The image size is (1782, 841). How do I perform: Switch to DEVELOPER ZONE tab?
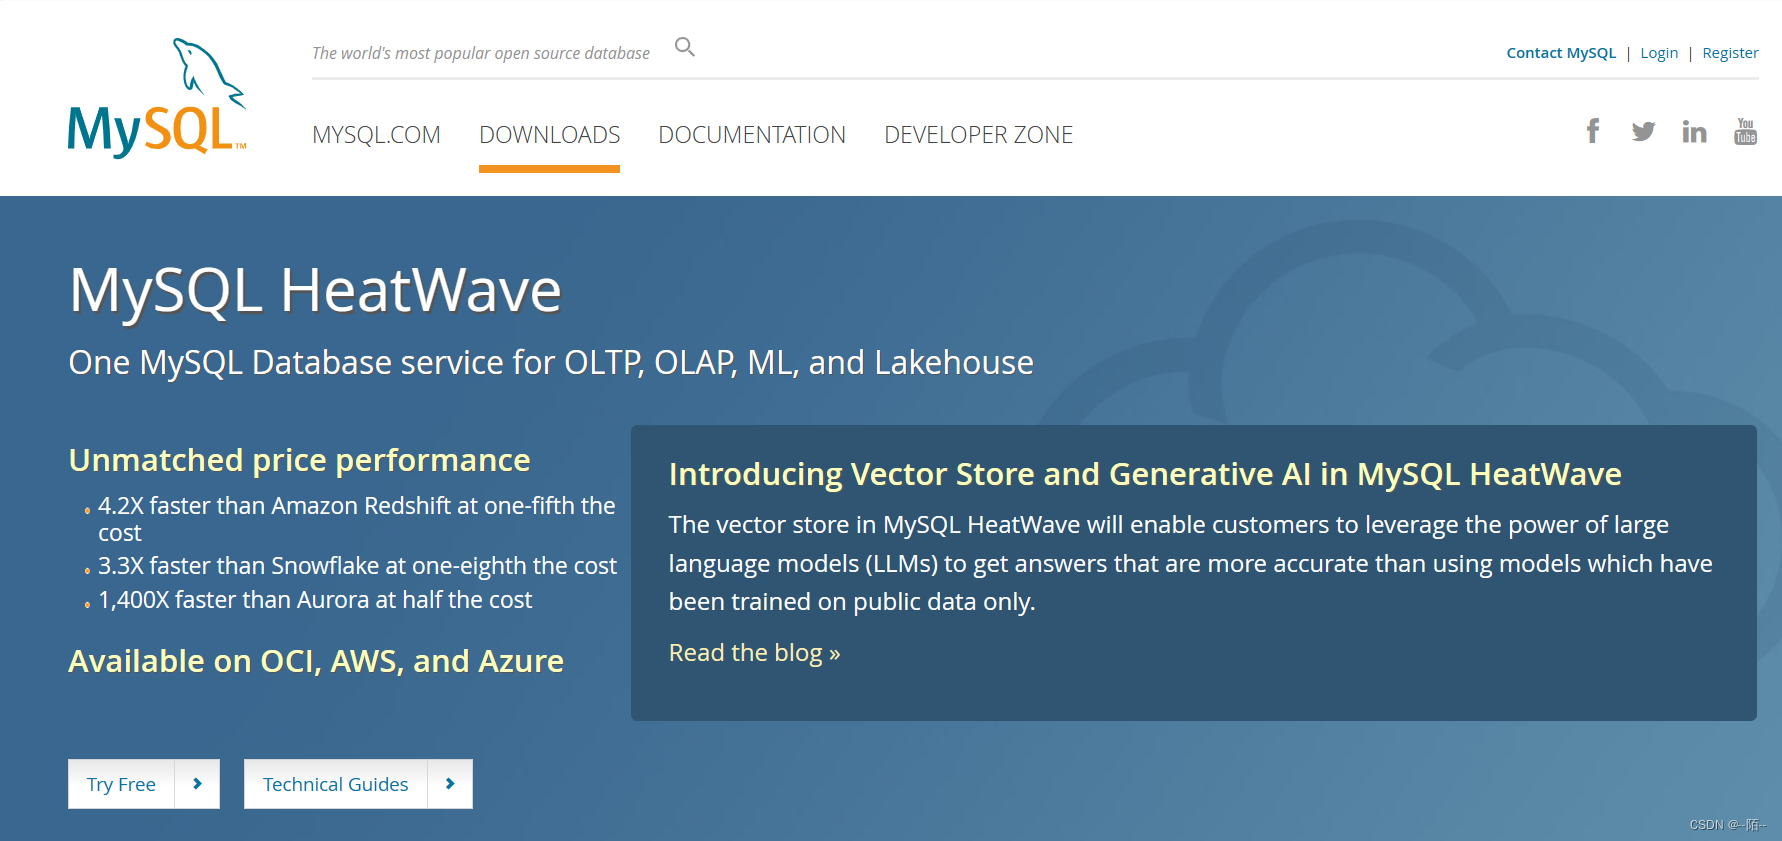[x=978, y=135]
